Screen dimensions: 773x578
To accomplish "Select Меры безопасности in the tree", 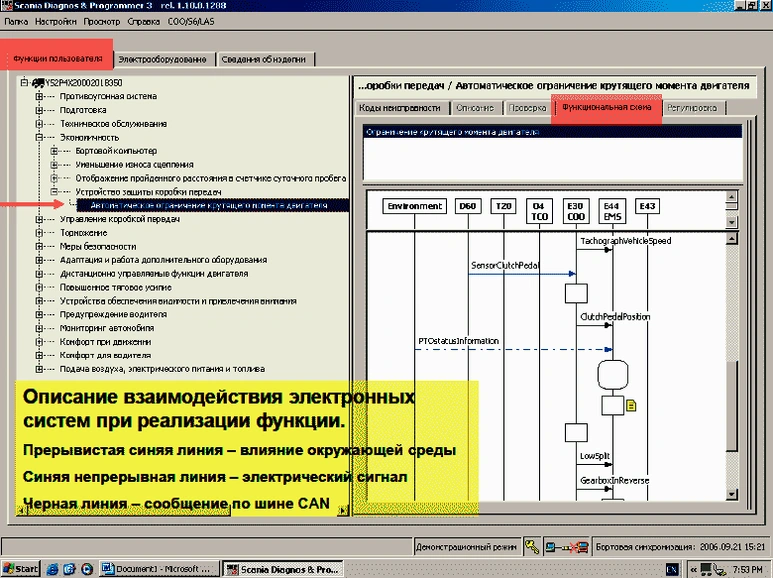I will point(97,246).
